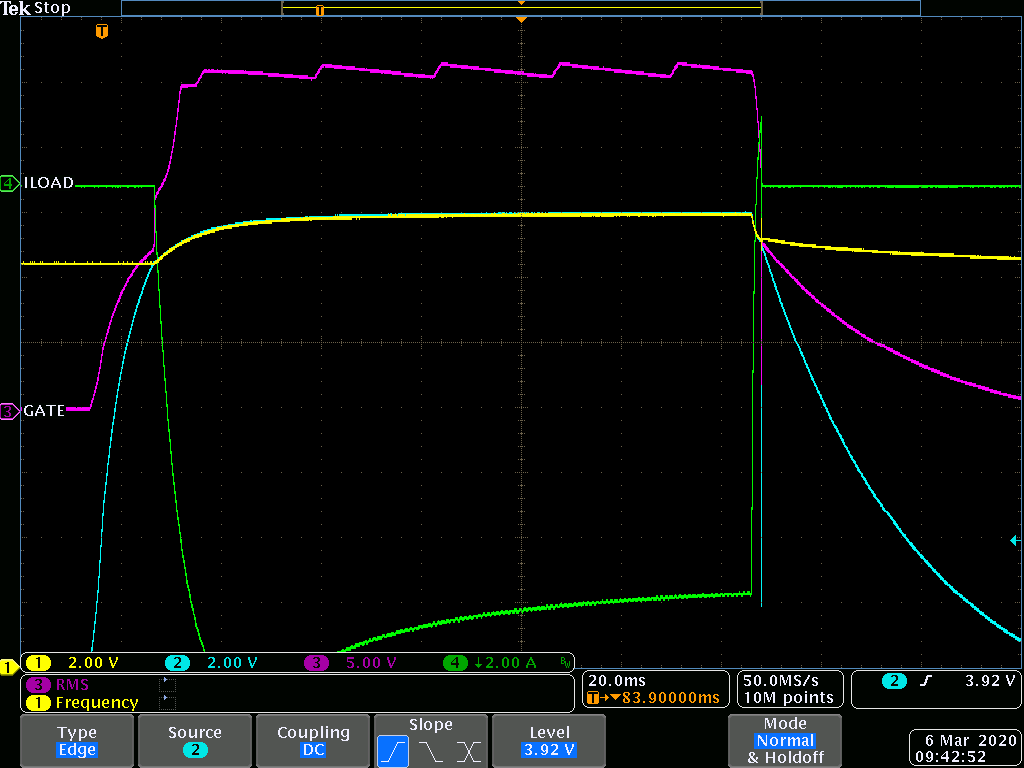The image size is (1024, 768).
Task: Select the falling edge slope icon
Action: tap(431, 752)
